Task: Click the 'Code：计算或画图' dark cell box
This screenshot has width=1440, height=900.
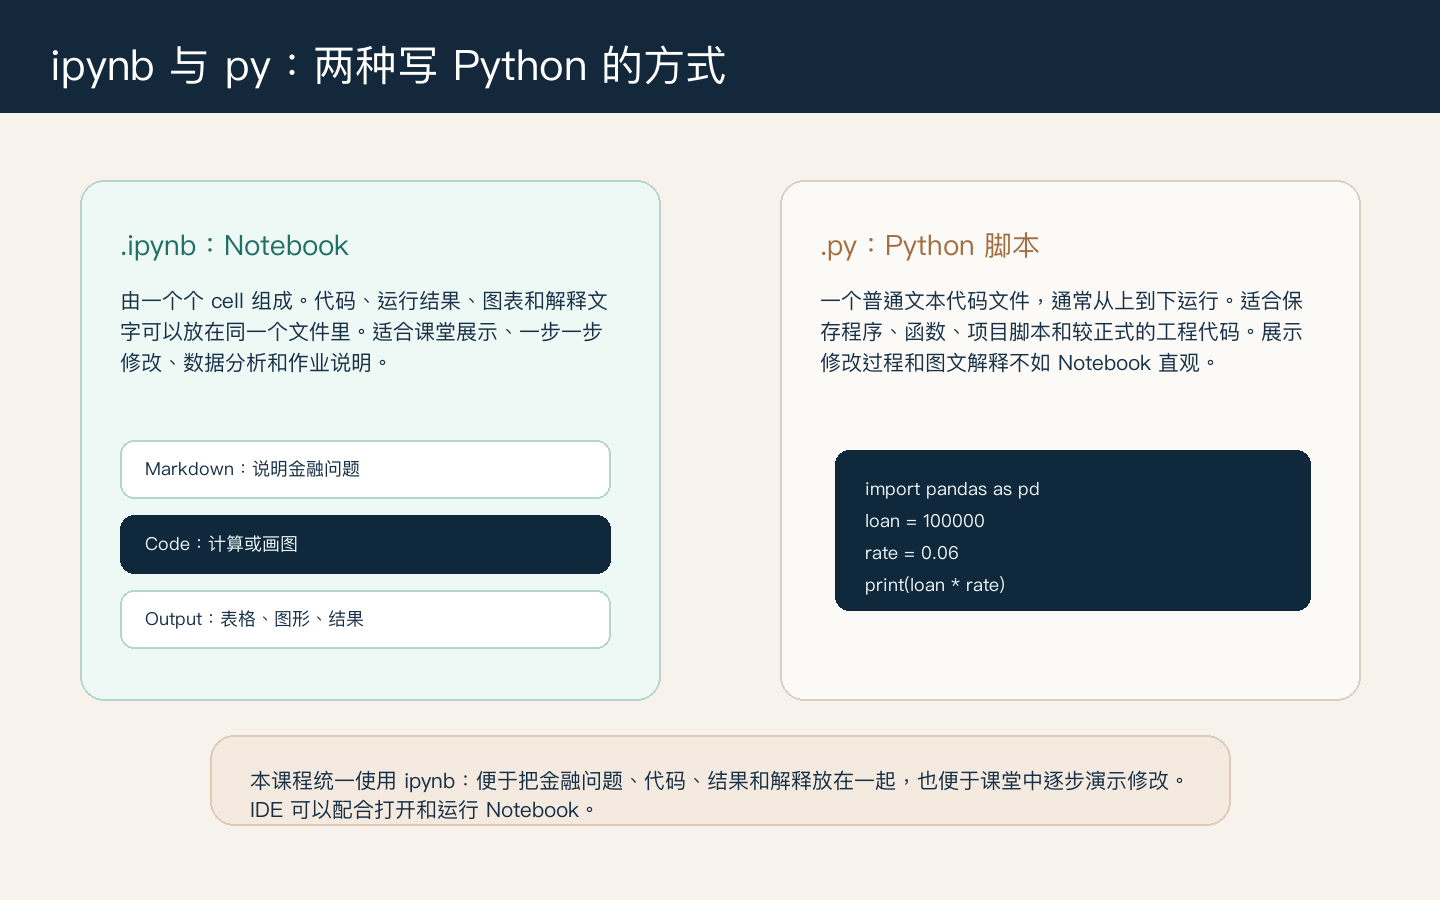Action: tap(365, 544)
